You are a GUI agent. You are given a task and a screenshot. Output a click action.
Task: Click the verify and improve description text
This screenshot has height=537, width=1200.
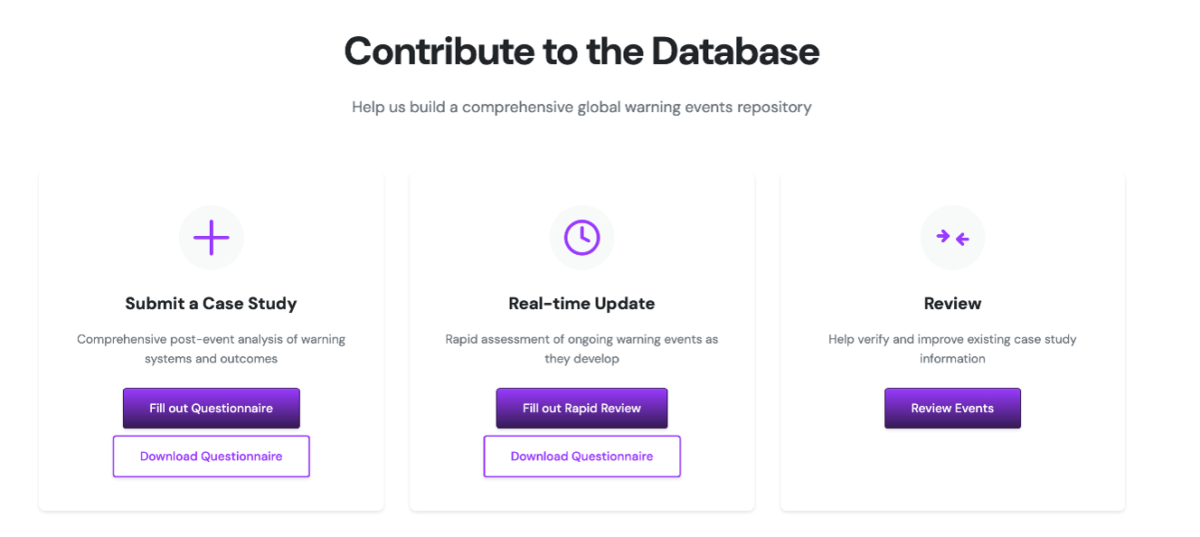[953, 349]
